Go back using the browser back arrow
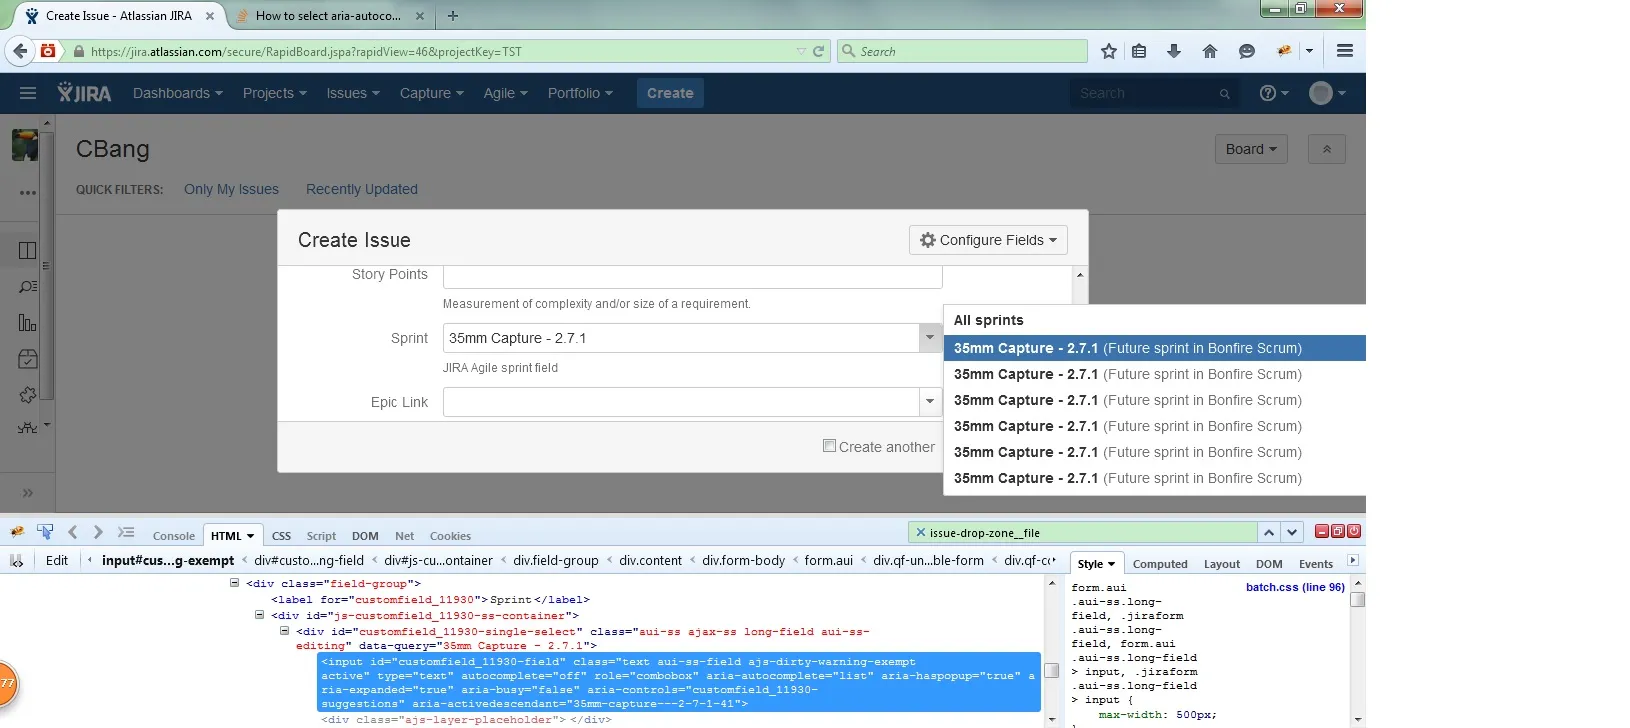 tap(20, 51)
